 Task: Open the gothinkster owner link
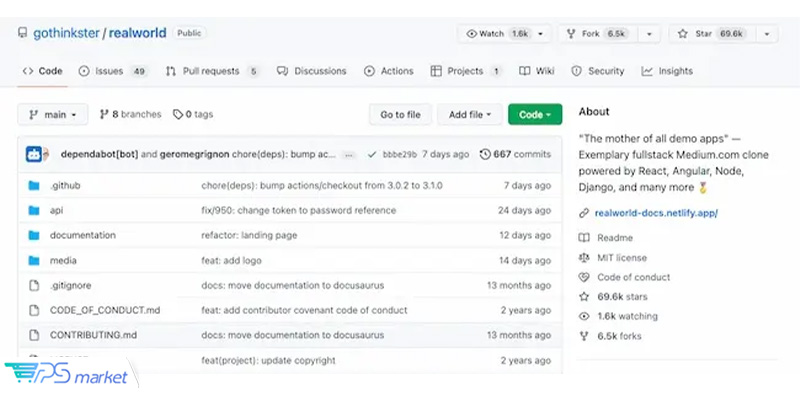coord(66,33)
